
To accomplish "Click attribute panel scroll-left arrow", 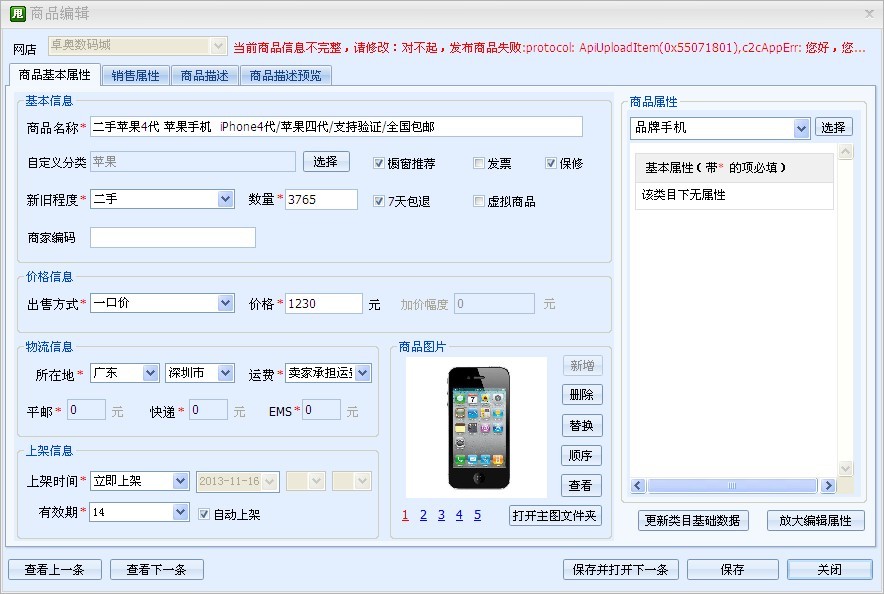I will [638, 485].
